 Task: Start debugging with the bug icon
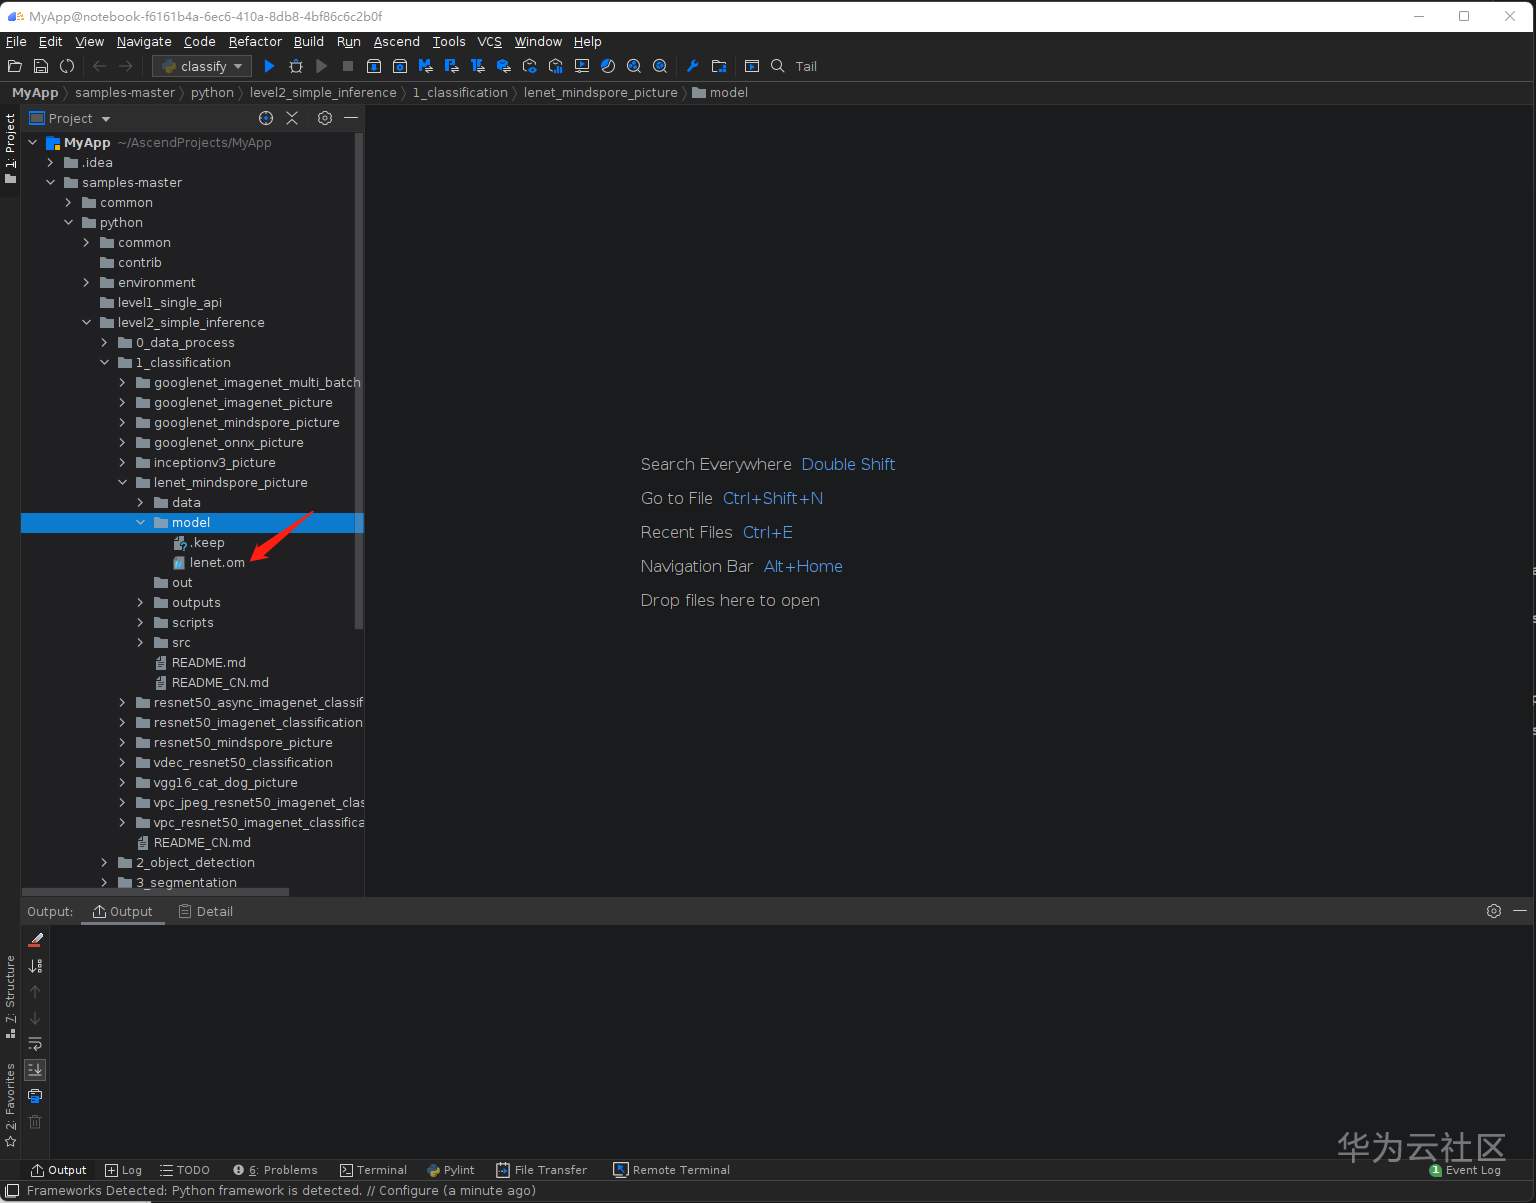coord(295,66)
